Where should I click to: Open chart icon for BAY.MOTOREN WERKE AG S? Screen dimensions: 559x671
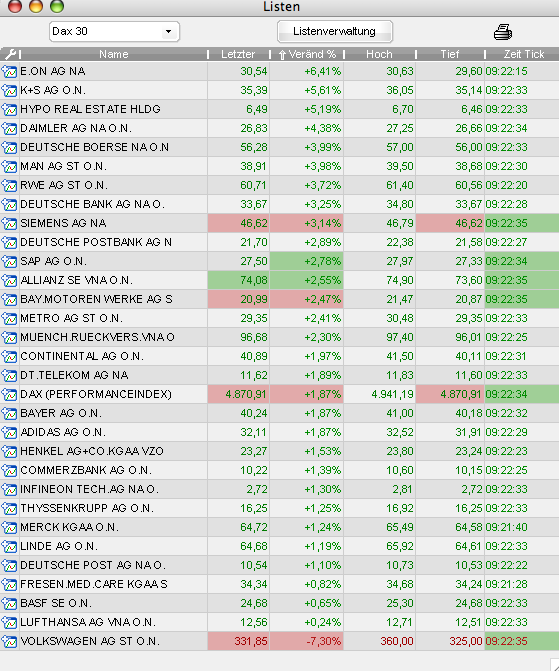tap(9, 299)
